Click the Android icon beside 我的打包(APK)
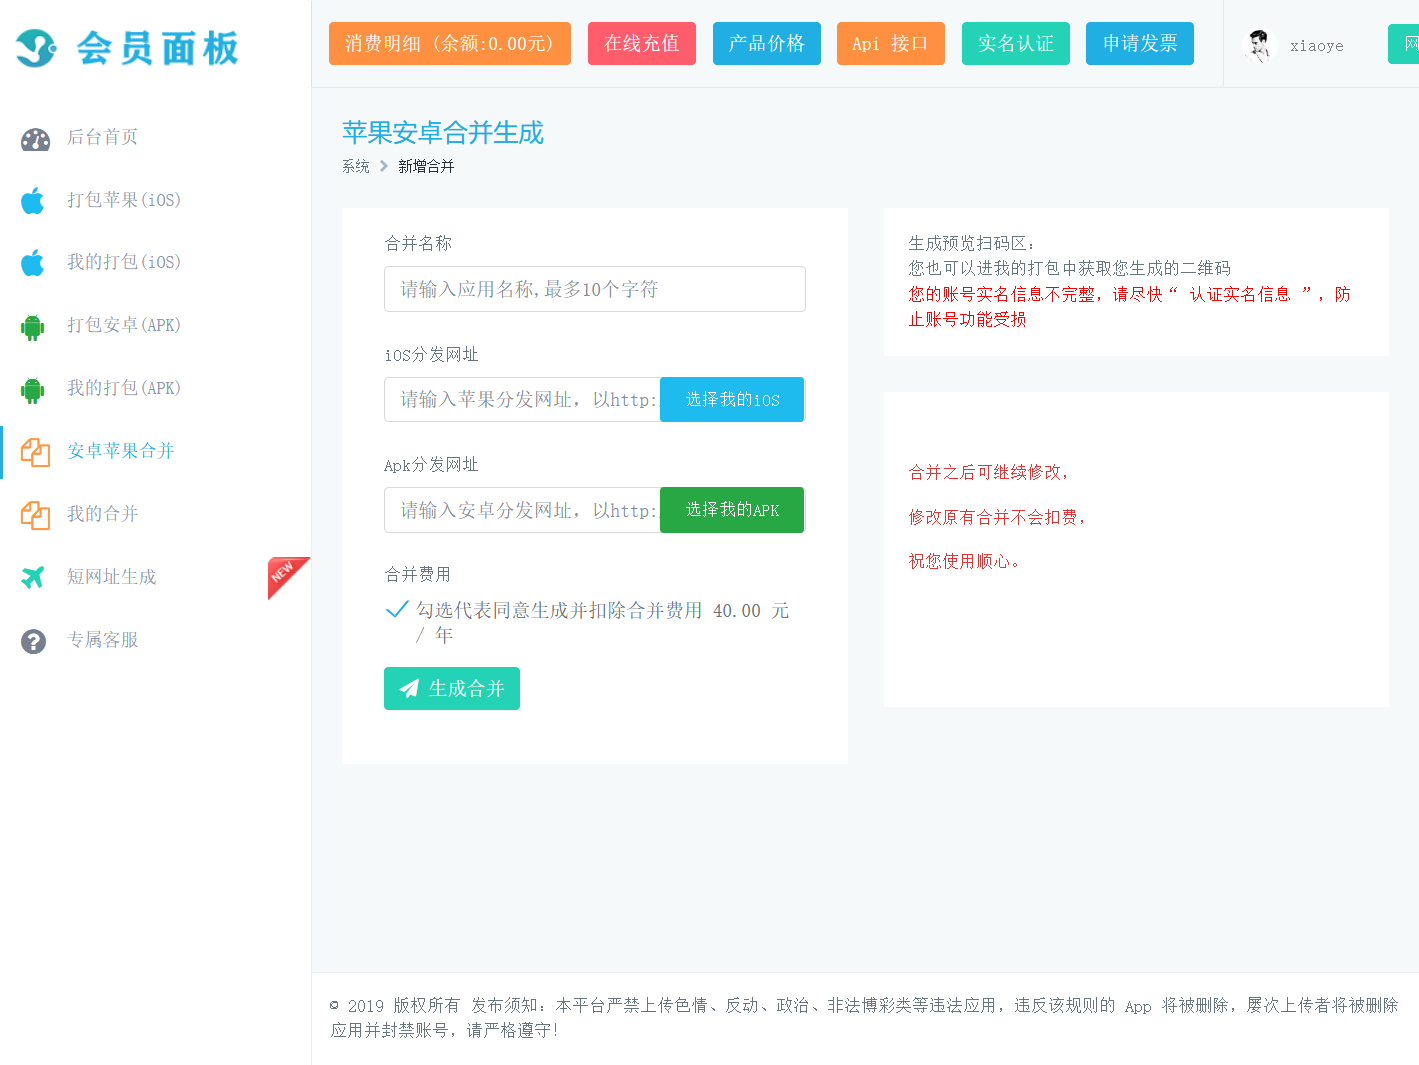1419x1065 pixels. pos(33,390)
